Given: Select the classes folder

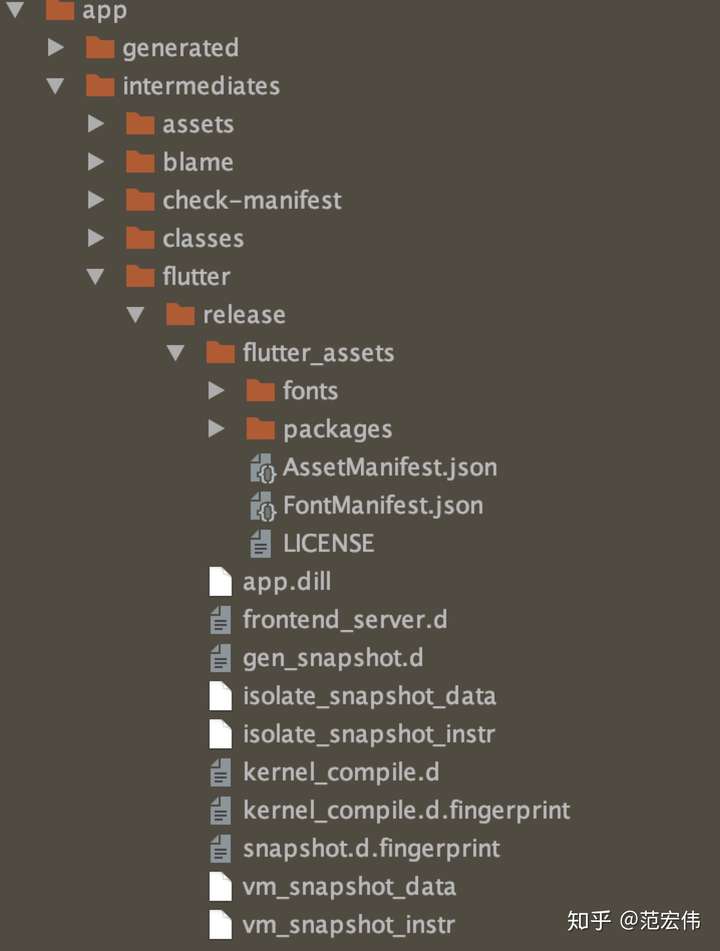Looking at the screenshot, I should tap(203, 239).
